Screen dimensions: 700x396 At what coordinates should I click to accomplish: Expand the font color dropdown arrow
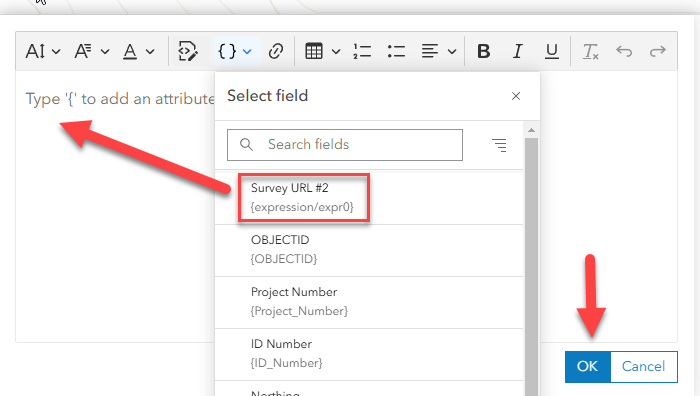coord(150,52)
